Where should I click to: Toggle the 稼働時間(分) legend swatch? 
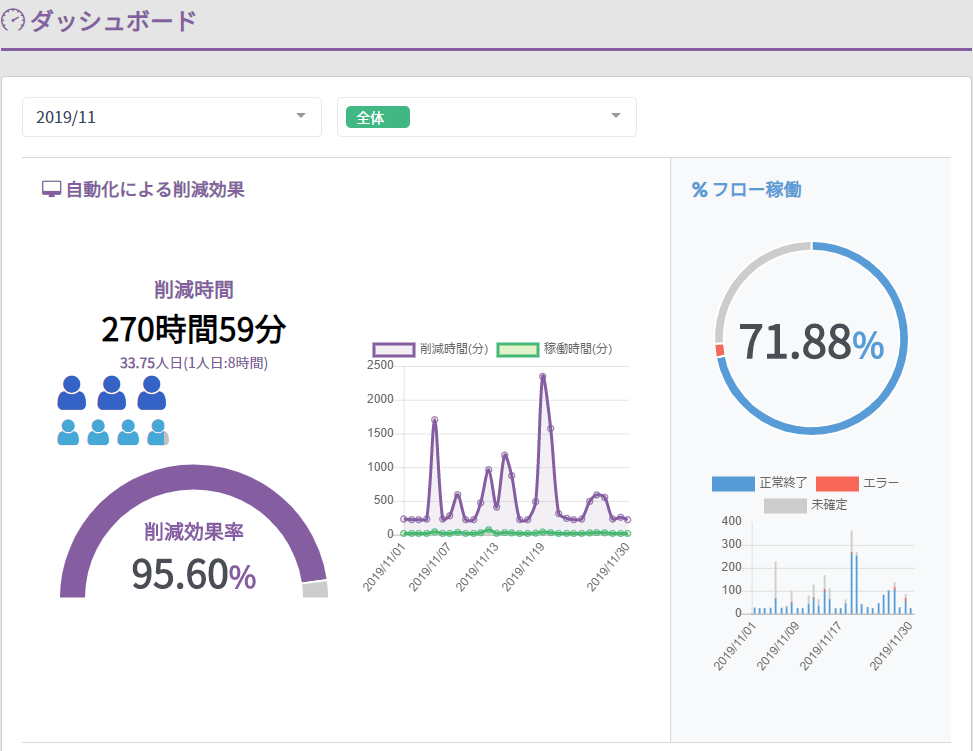[x=518, y=349]
